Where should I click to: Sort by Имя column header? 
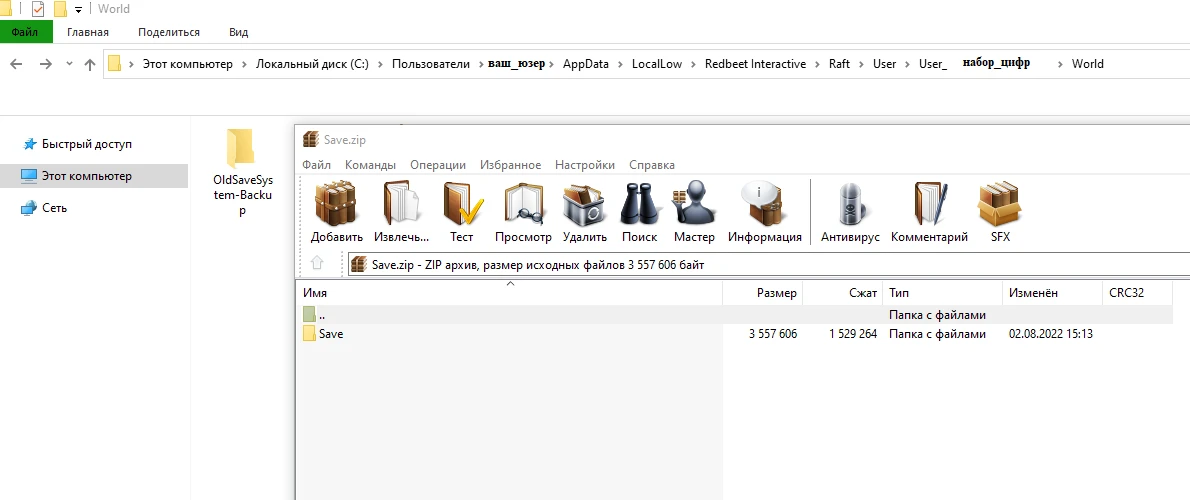click(509, 293)
